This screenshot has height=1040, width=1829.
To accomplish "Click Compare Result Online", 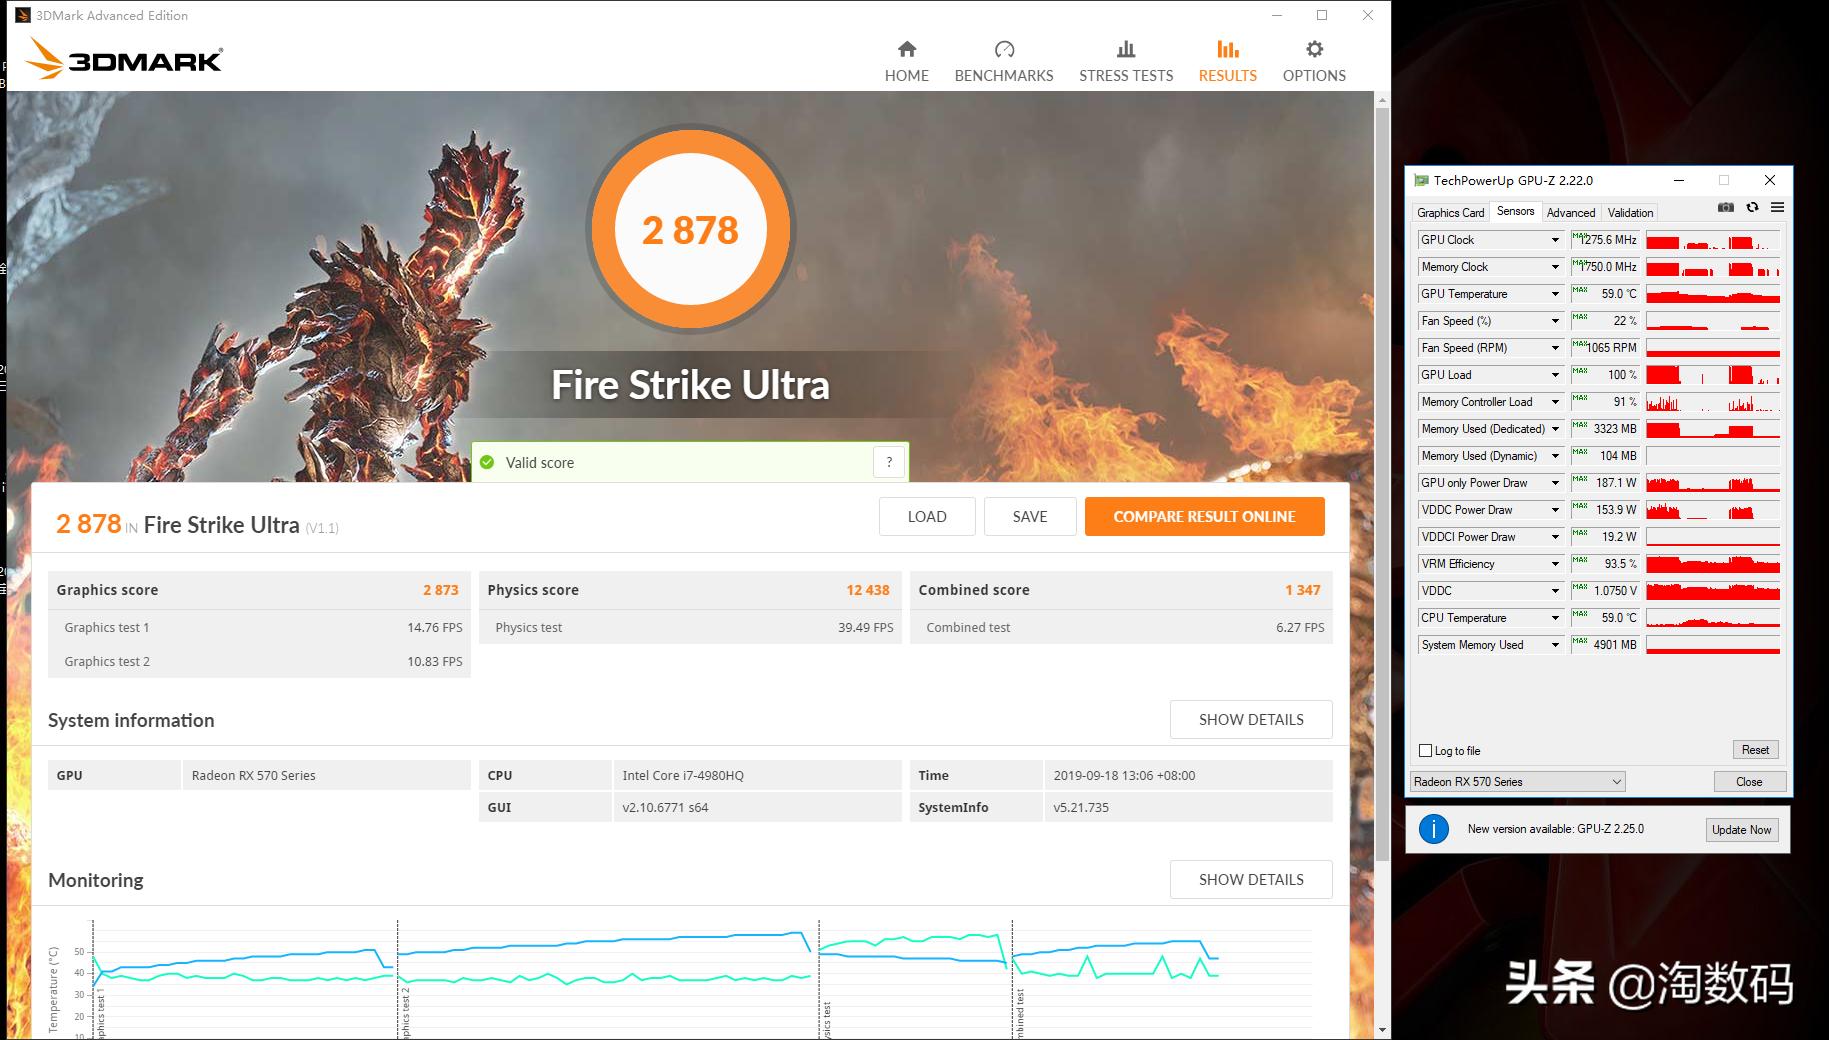I will 1205,516.
